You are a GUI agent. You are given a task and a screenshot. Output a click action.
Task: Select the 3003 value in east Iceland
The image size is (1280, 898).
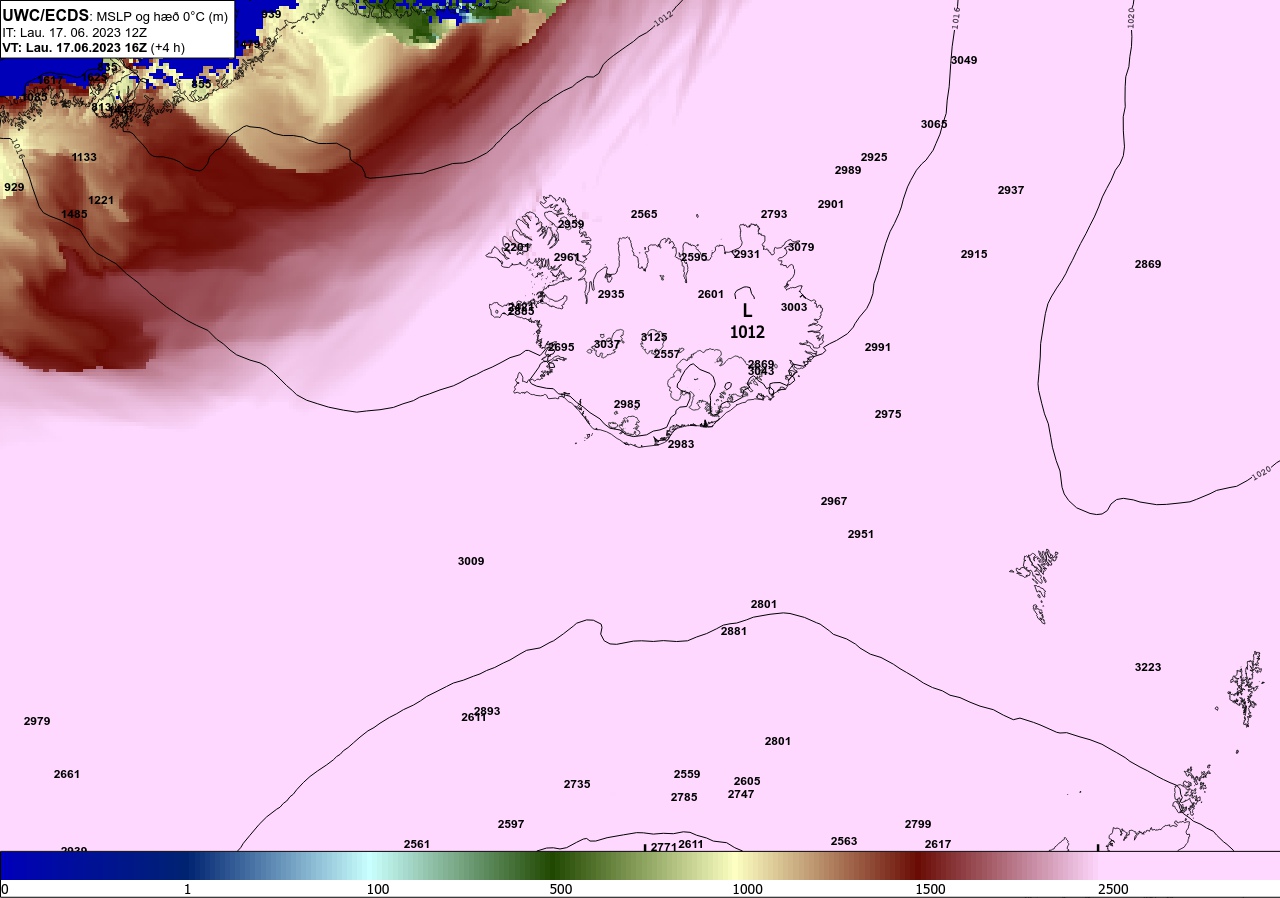794,307
